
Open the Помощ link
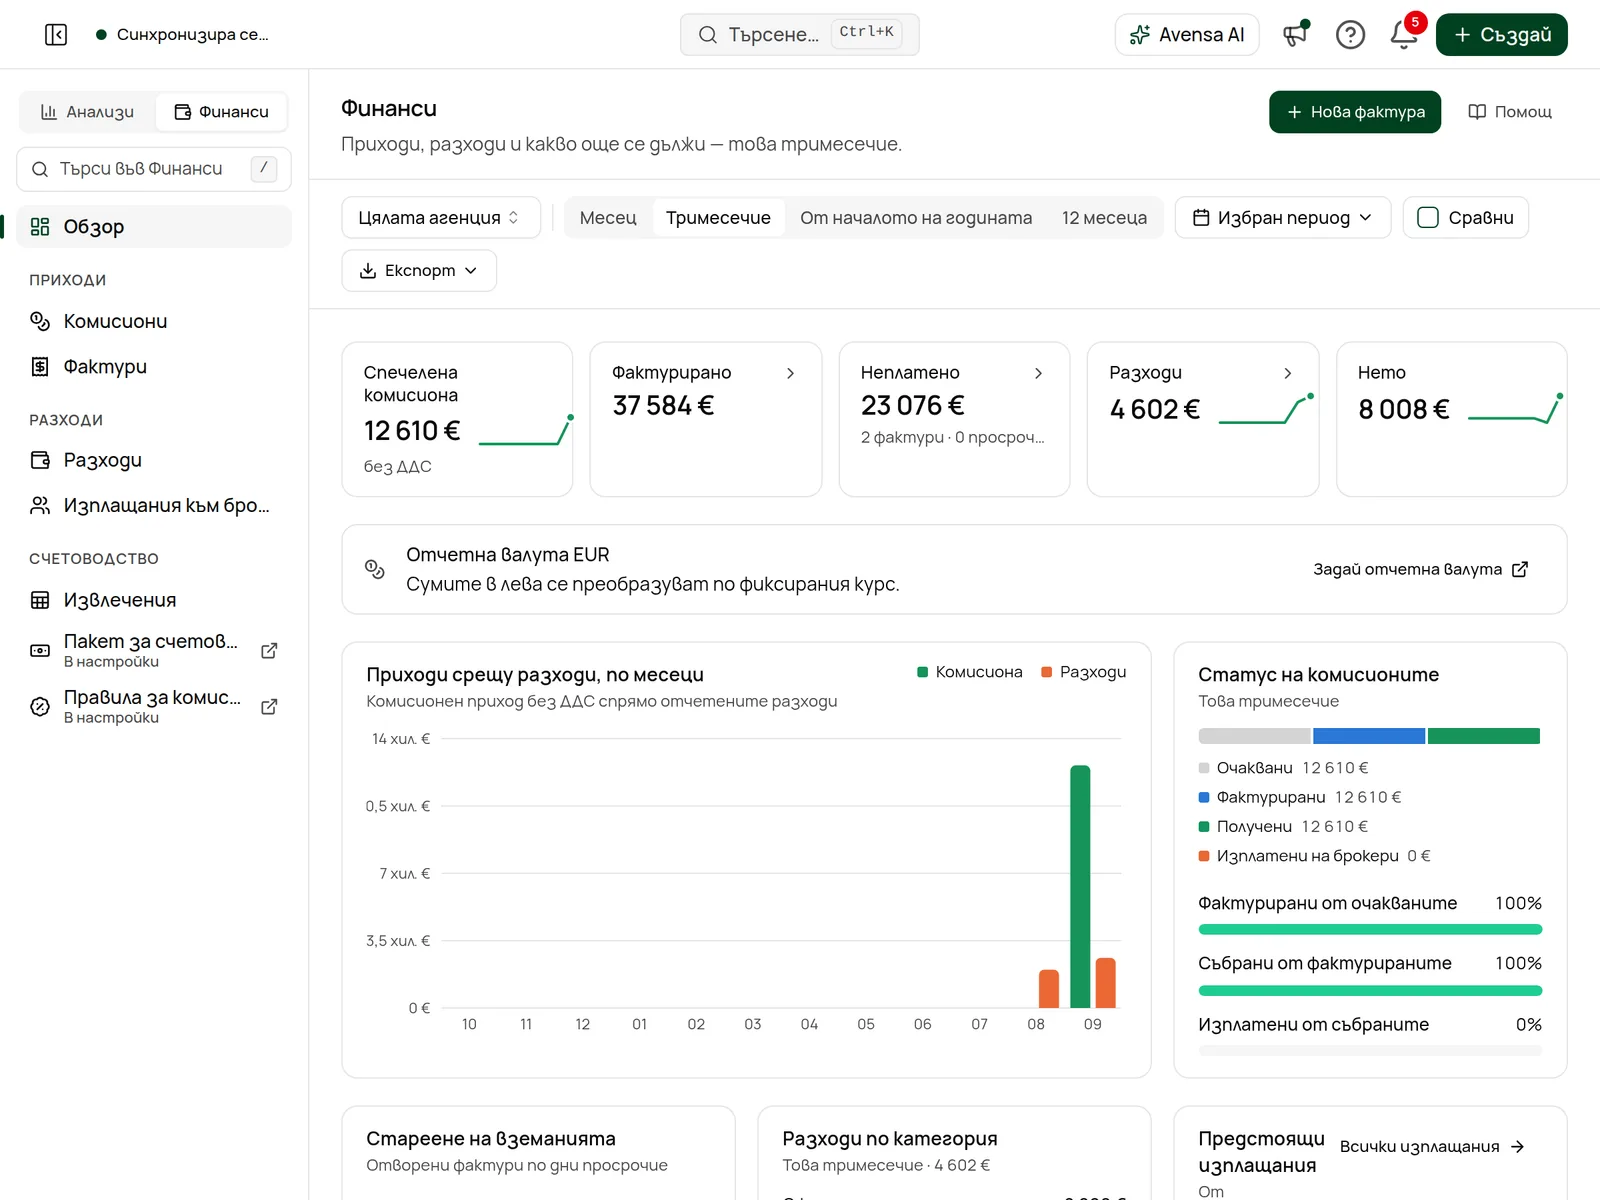coord(1510,112)
